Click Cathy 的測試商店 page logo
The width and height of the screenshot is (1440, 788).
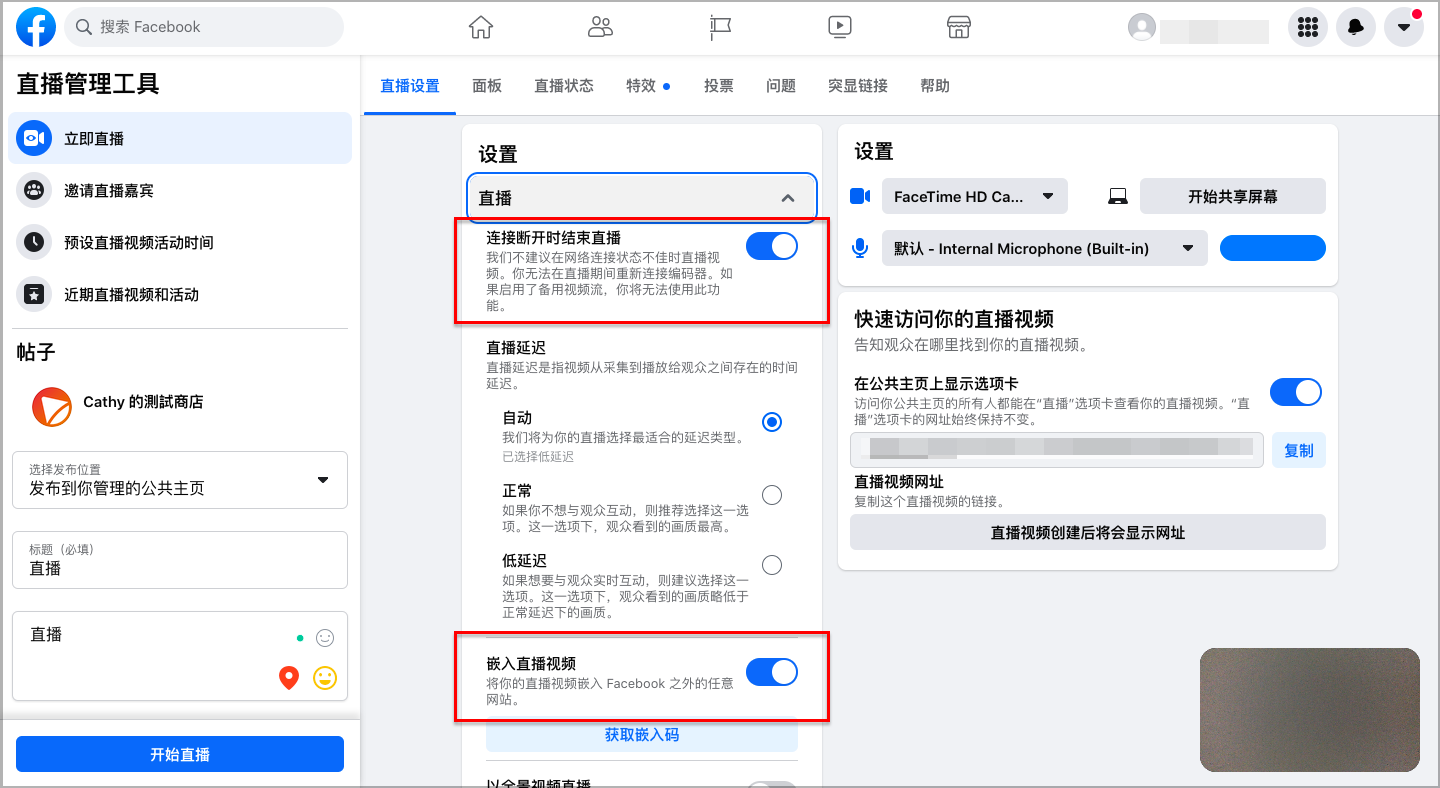(52, 407)
